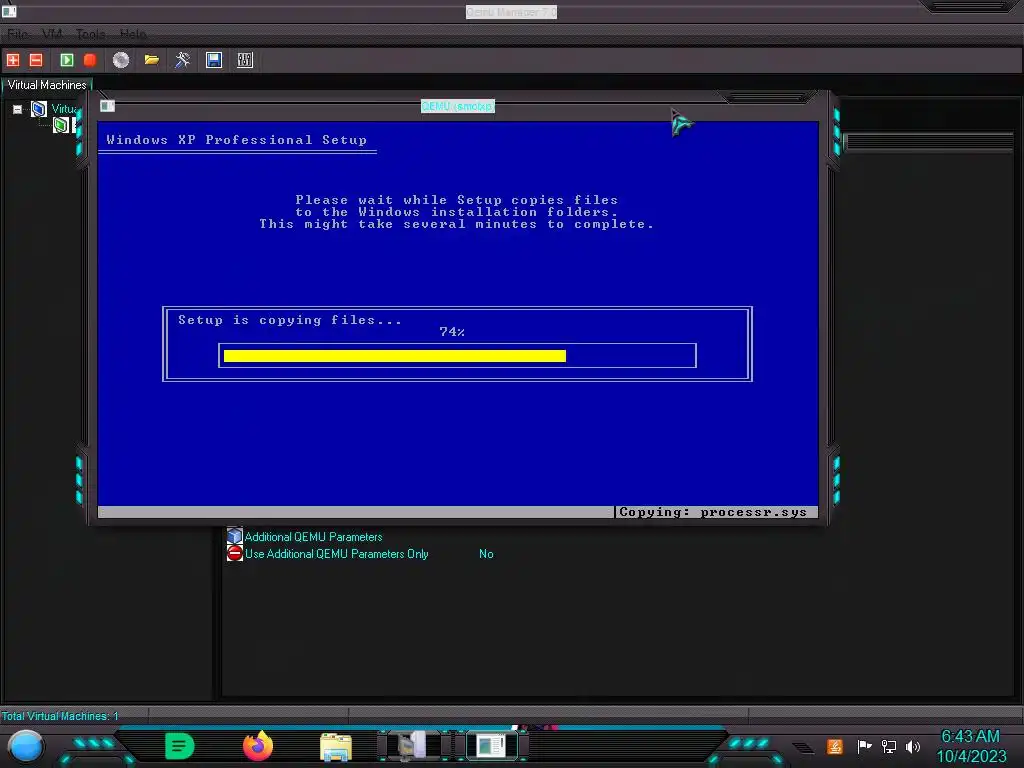Open the VM menu
This screenshot has width=1024, height=768.
tap(52, 34)
